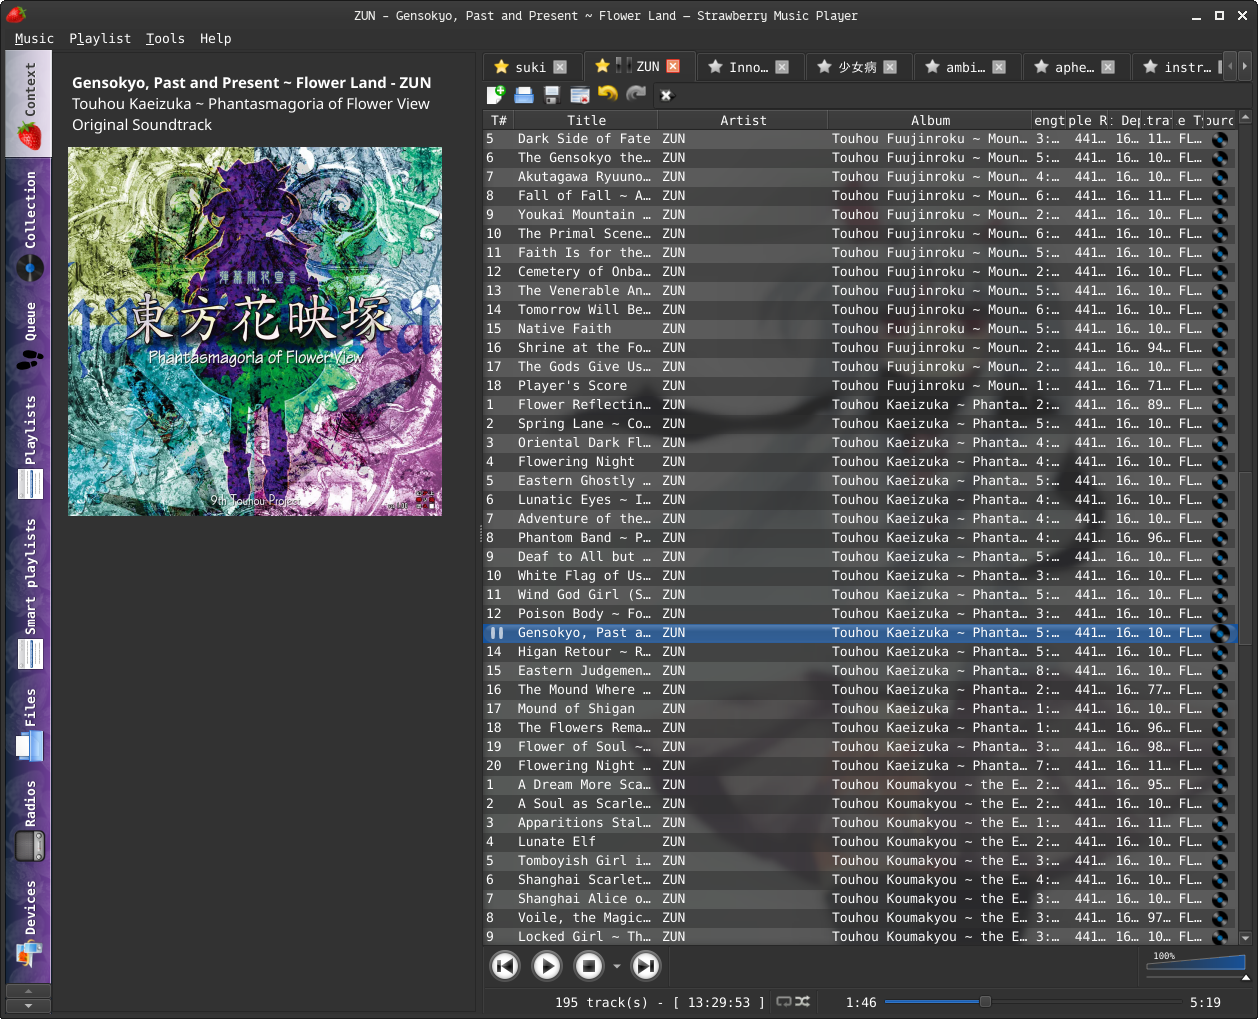Click the save playlist toolbar icon
1258x1019 pixels.
pyautogui.click(x=552, y=95)
